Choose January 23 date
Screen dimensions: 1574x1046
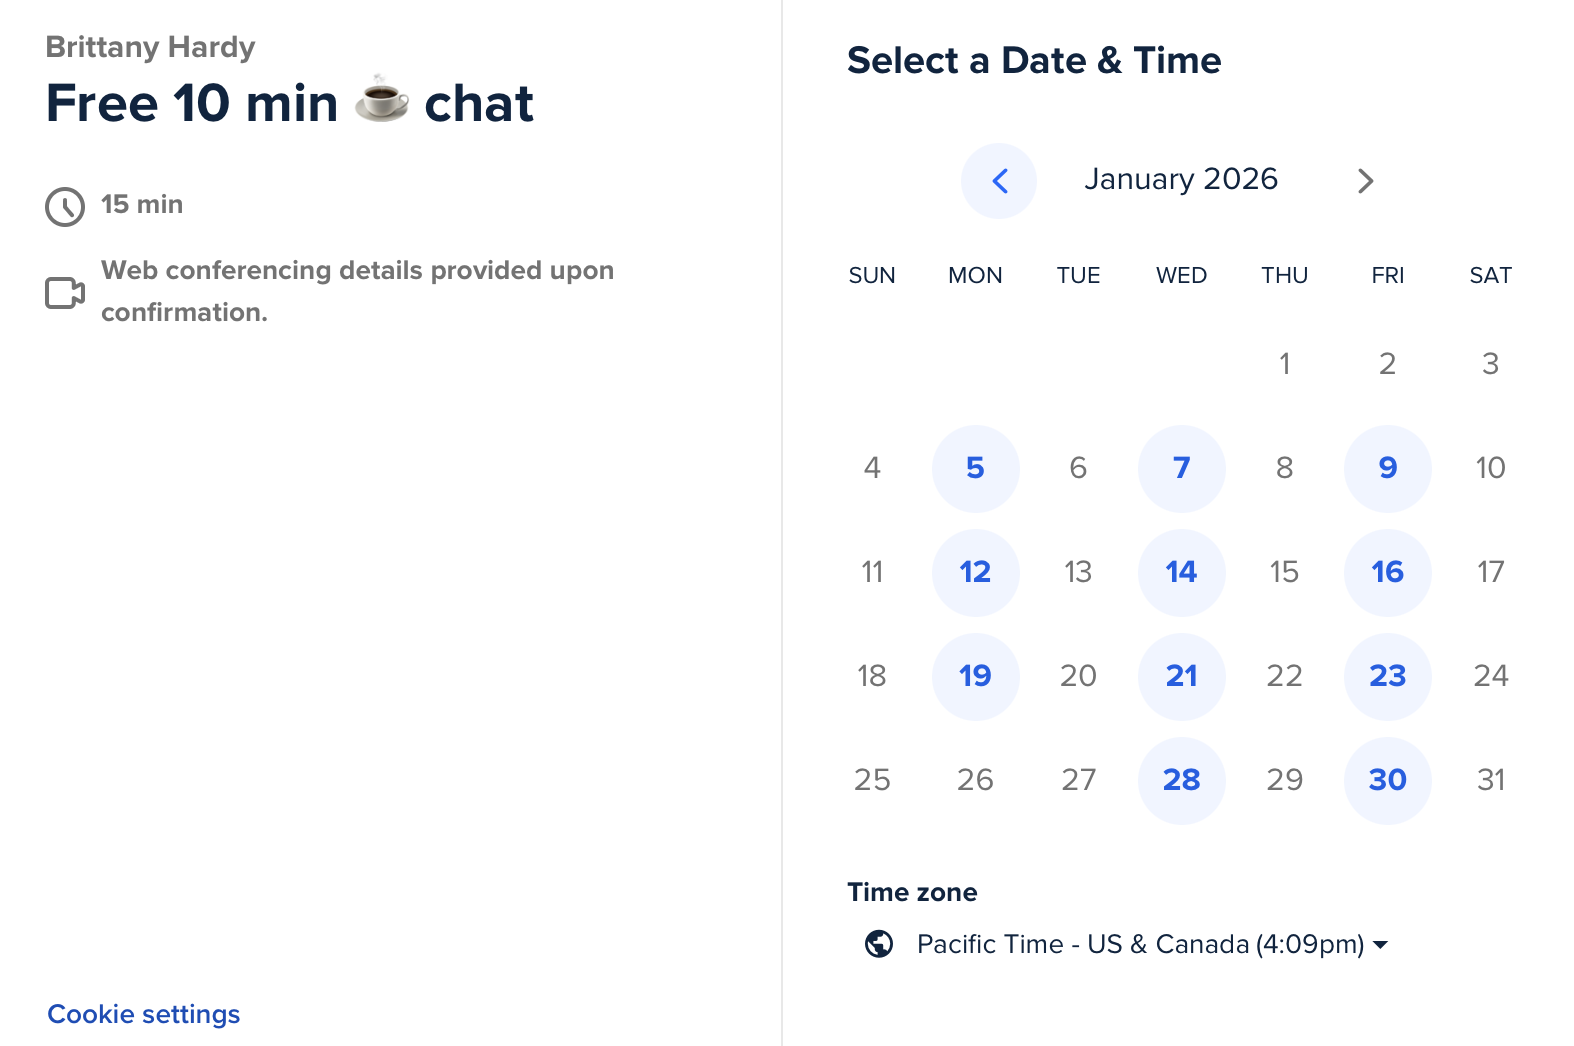(1387, 676)
